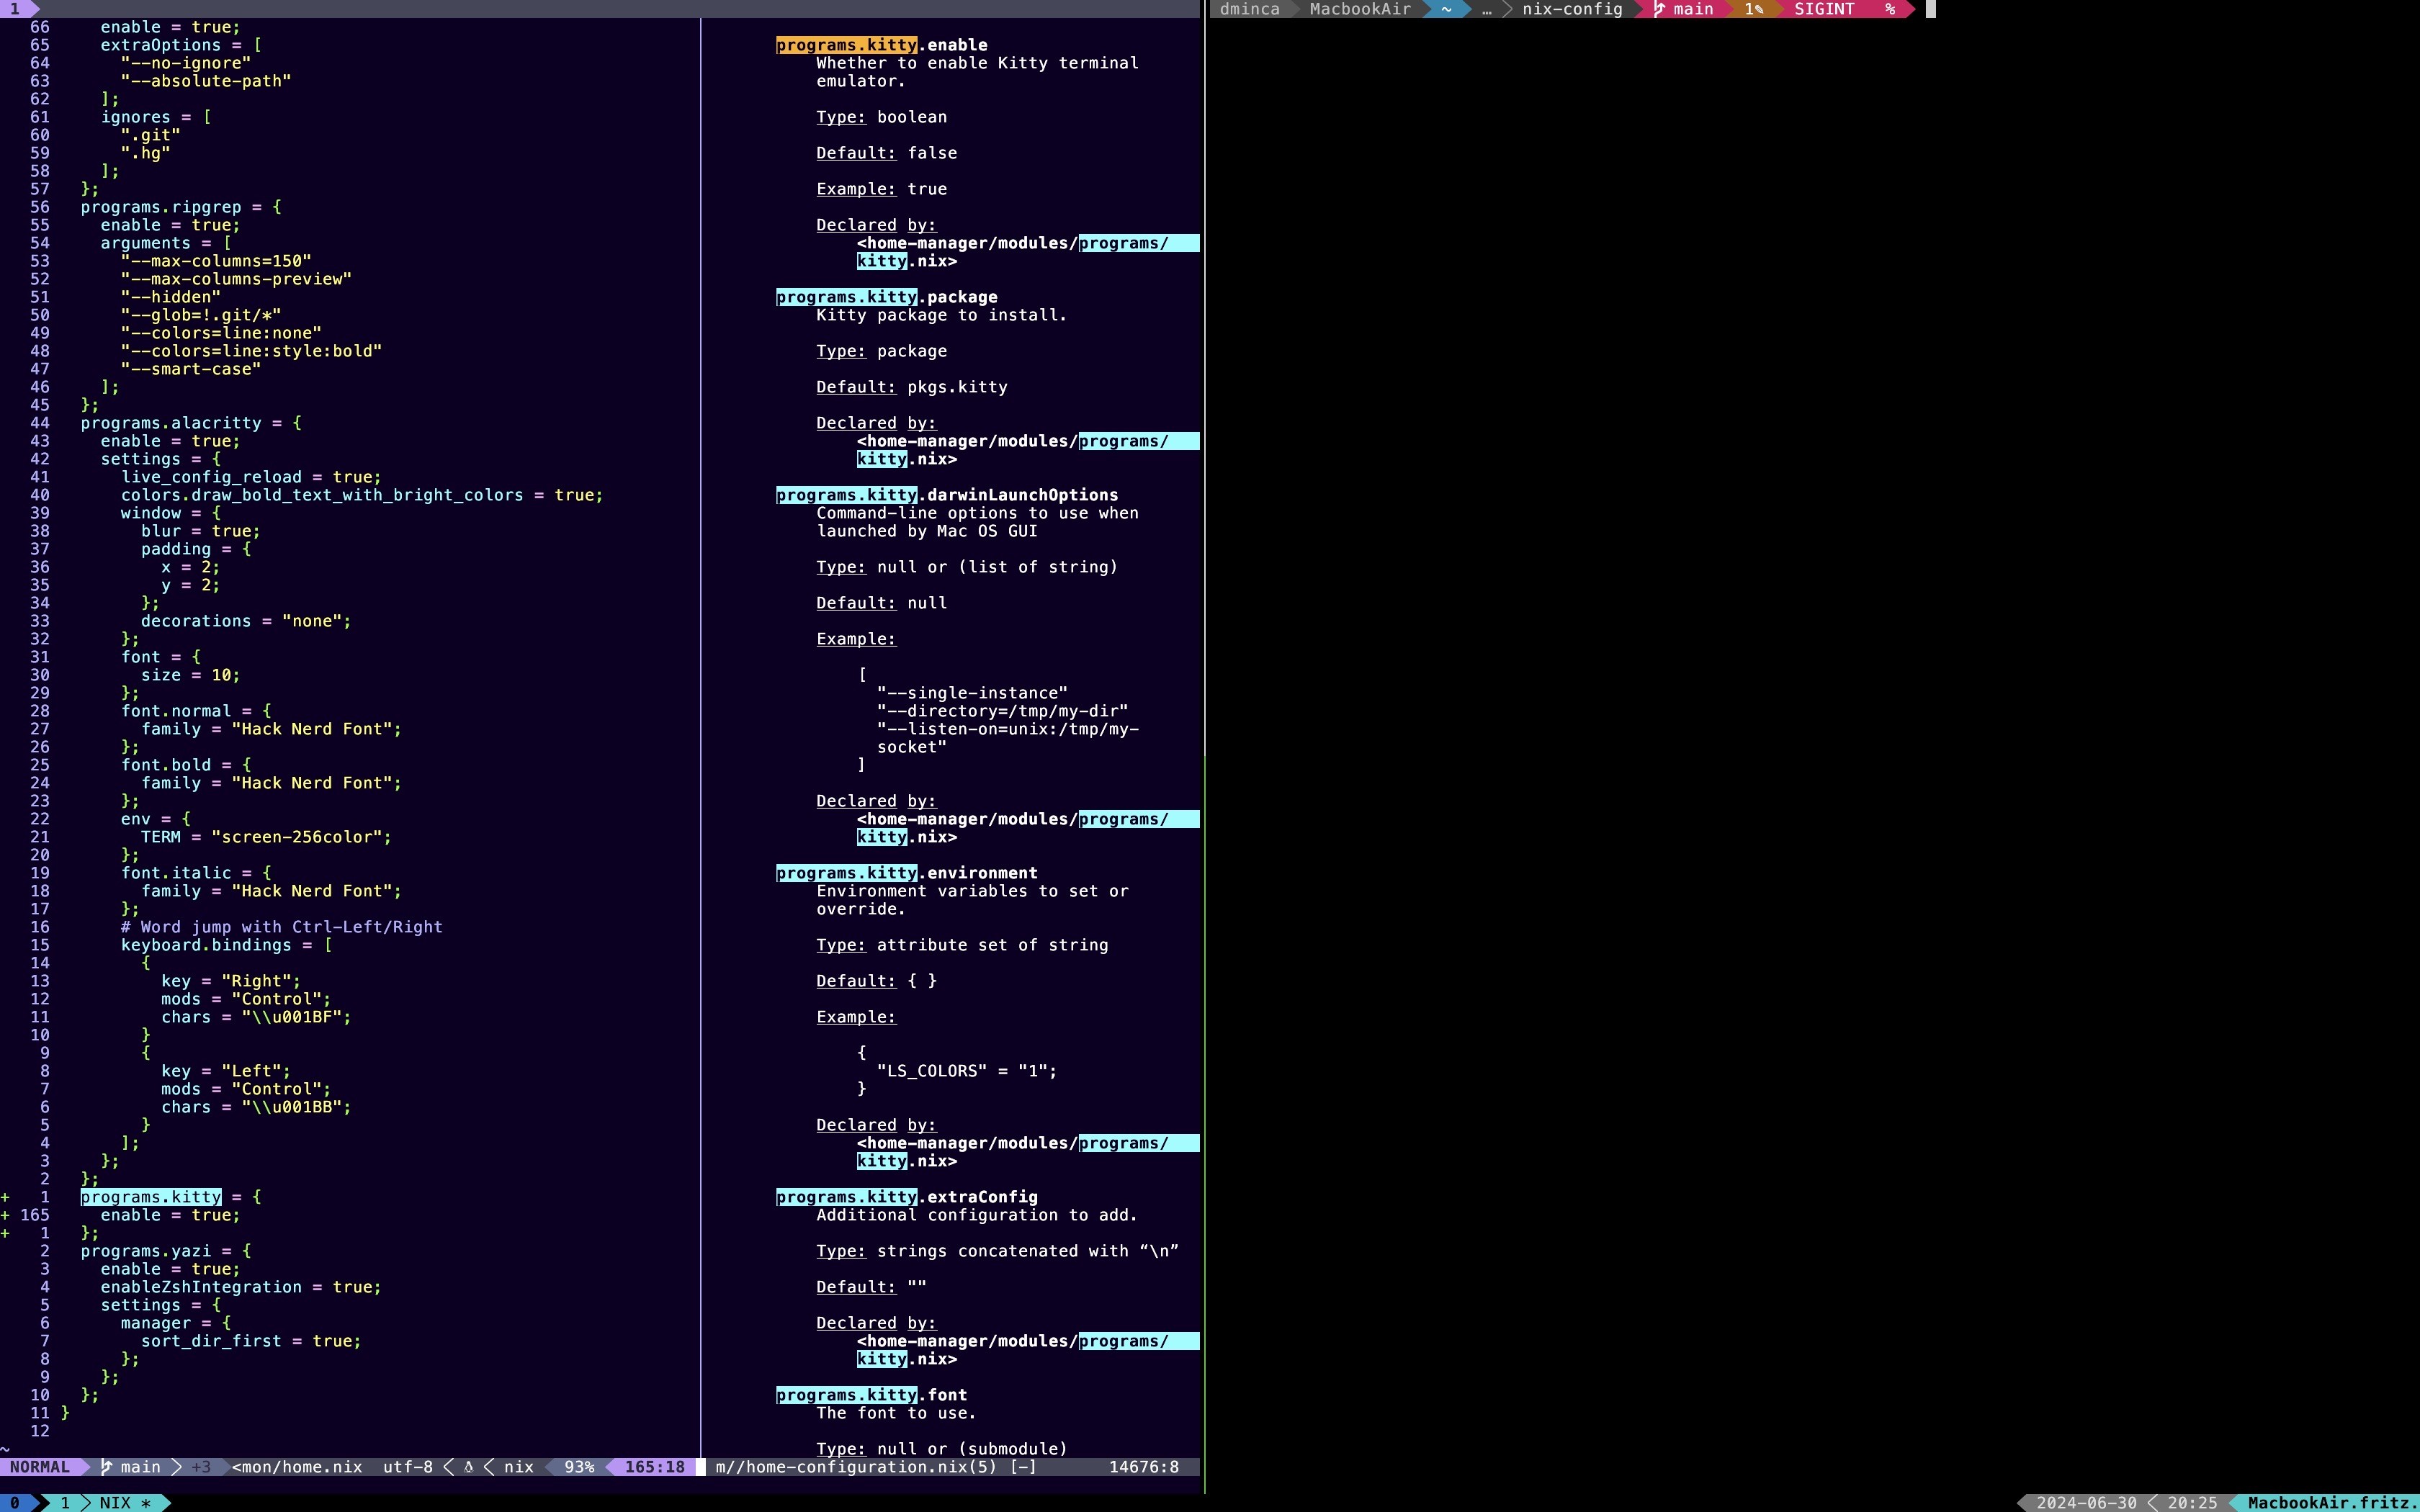Select tmux window '1 NIX *'
2420x1512 pixels.
[x=105, y=1503]
